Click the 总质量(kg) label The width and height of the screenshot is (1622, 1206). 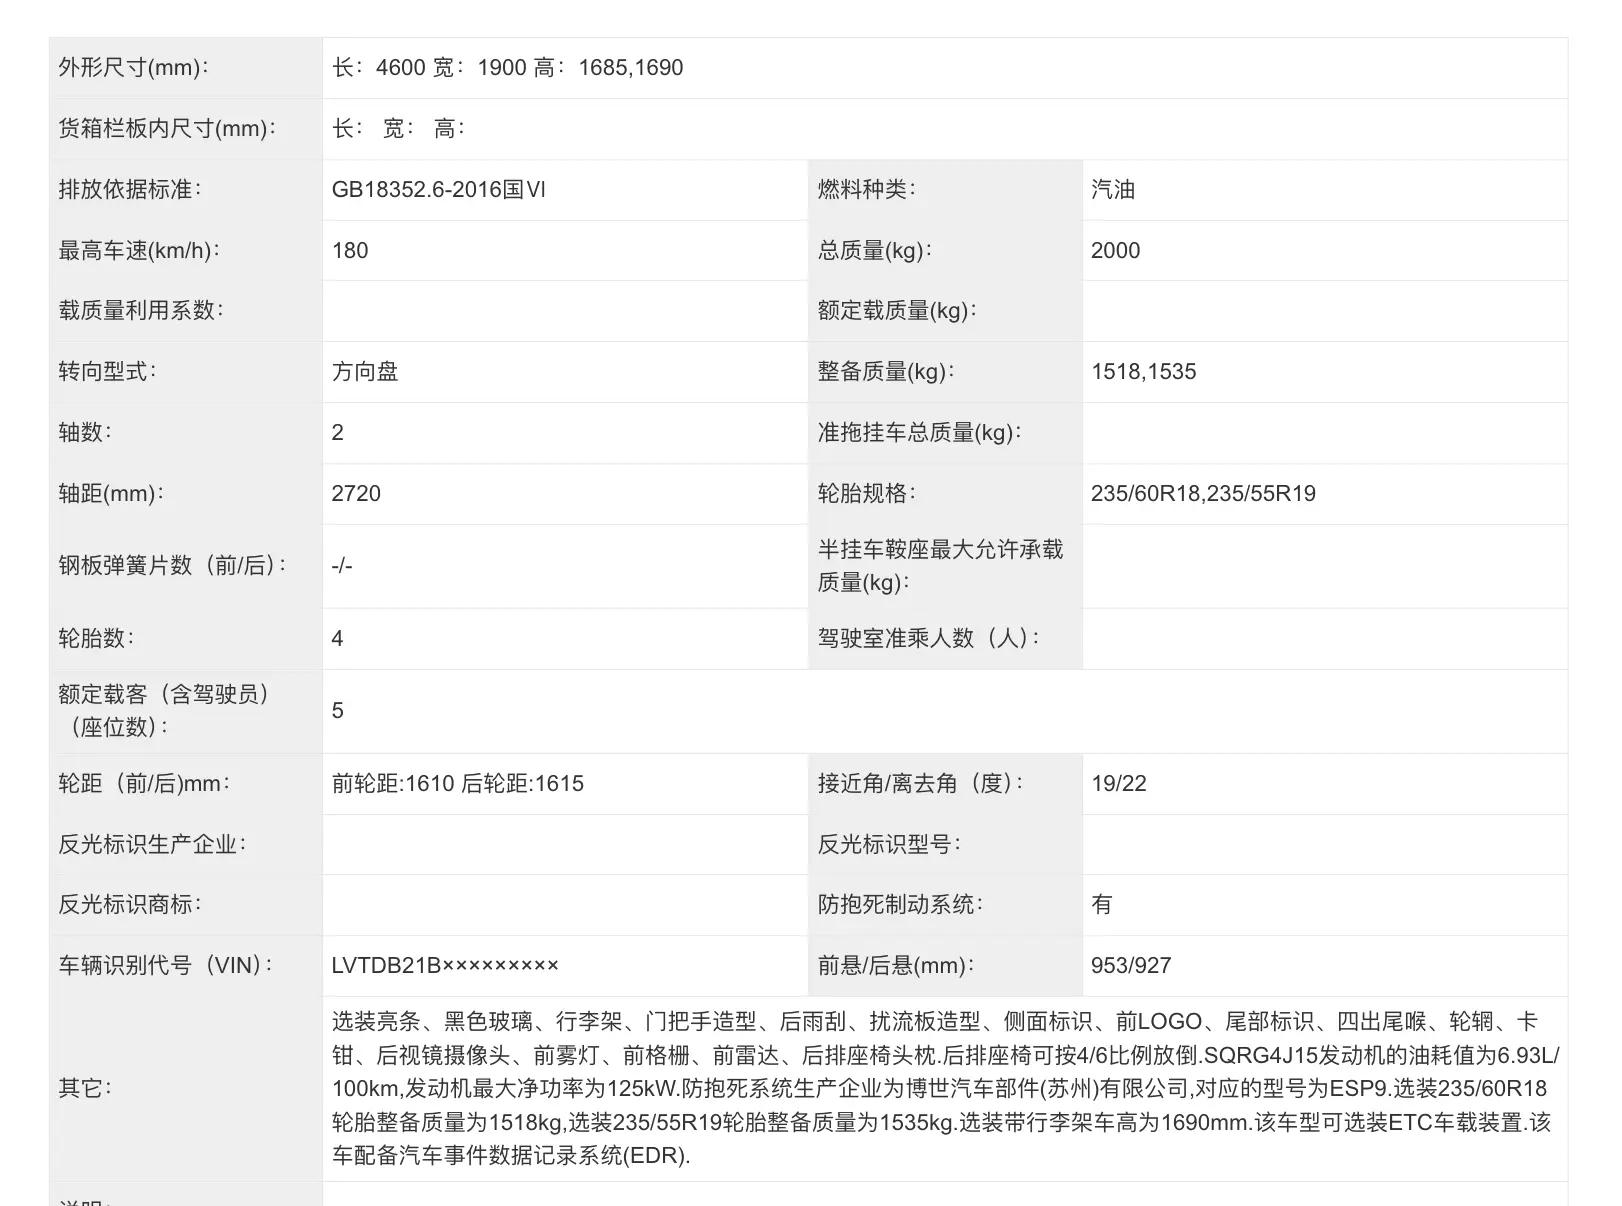click(874, 251)
